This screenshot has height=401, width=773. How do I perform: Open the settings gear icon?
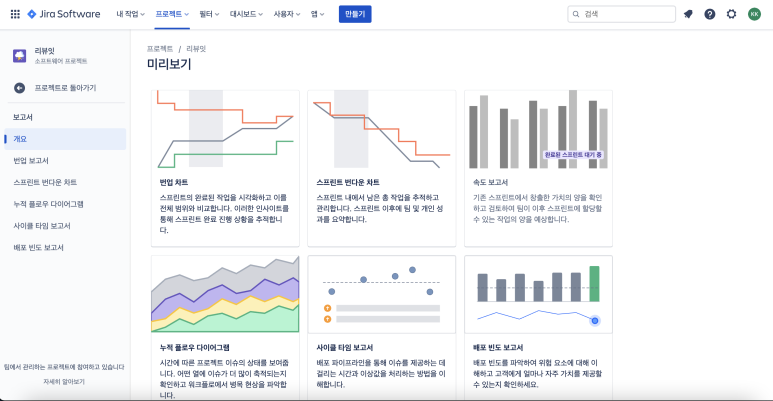(x=731, y=14)
